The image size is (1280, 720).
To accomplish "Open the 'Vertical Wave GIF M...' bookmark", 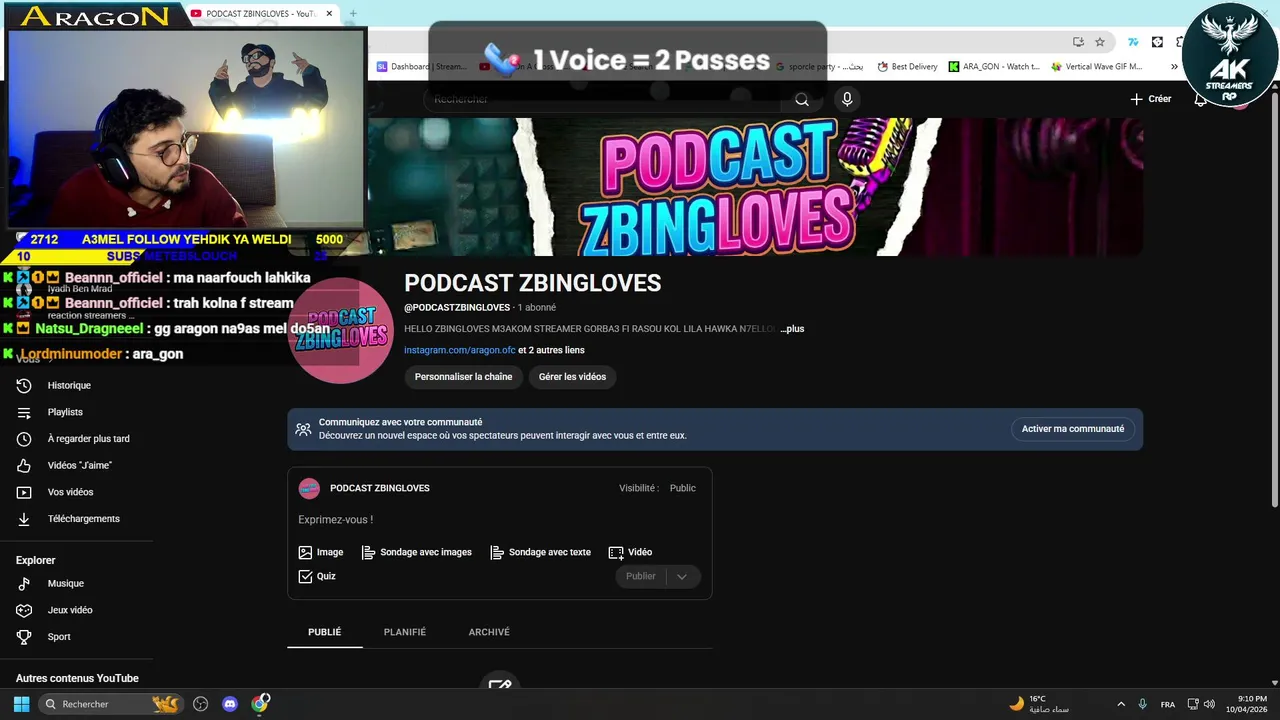I will [x=1096, y=67].
